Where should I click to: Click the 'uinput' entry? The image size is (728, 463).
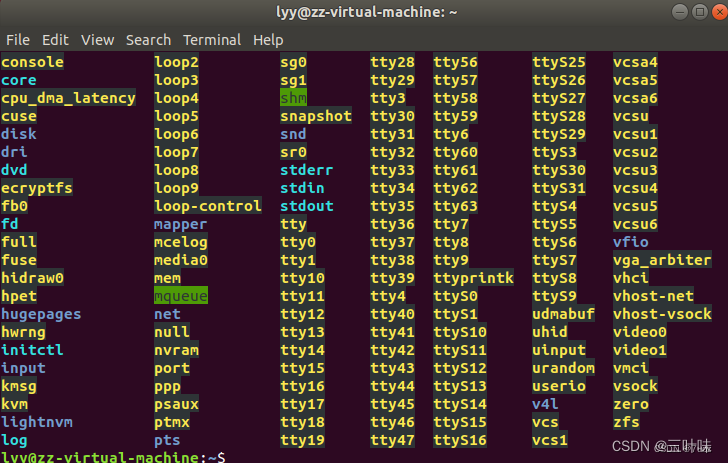pos(559,350)
